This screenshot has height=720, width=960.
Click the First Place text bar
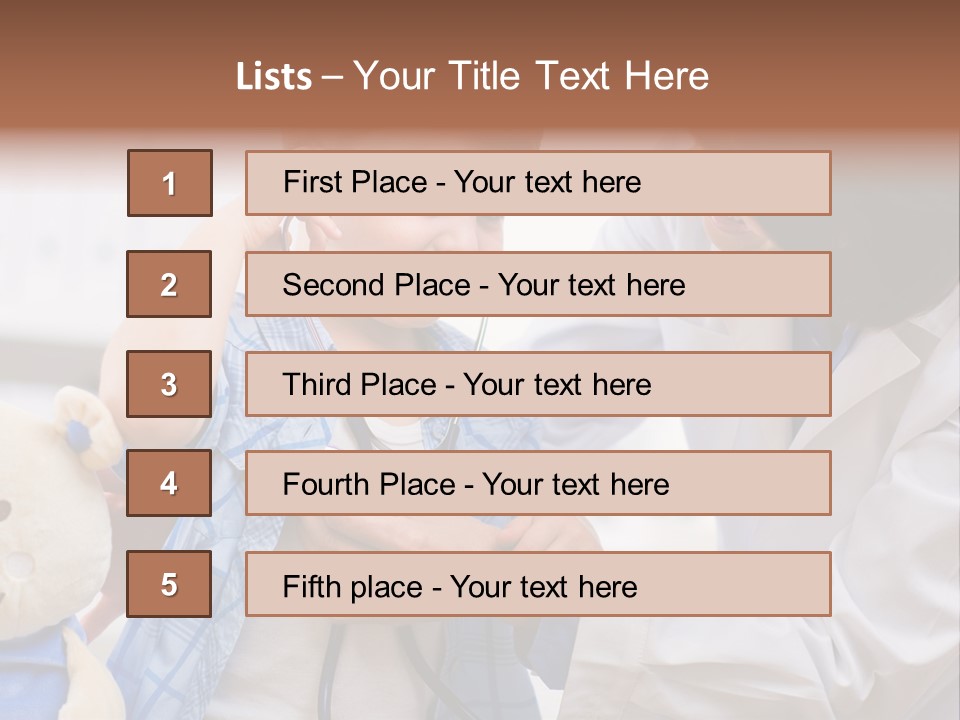(x=538, y=183)
